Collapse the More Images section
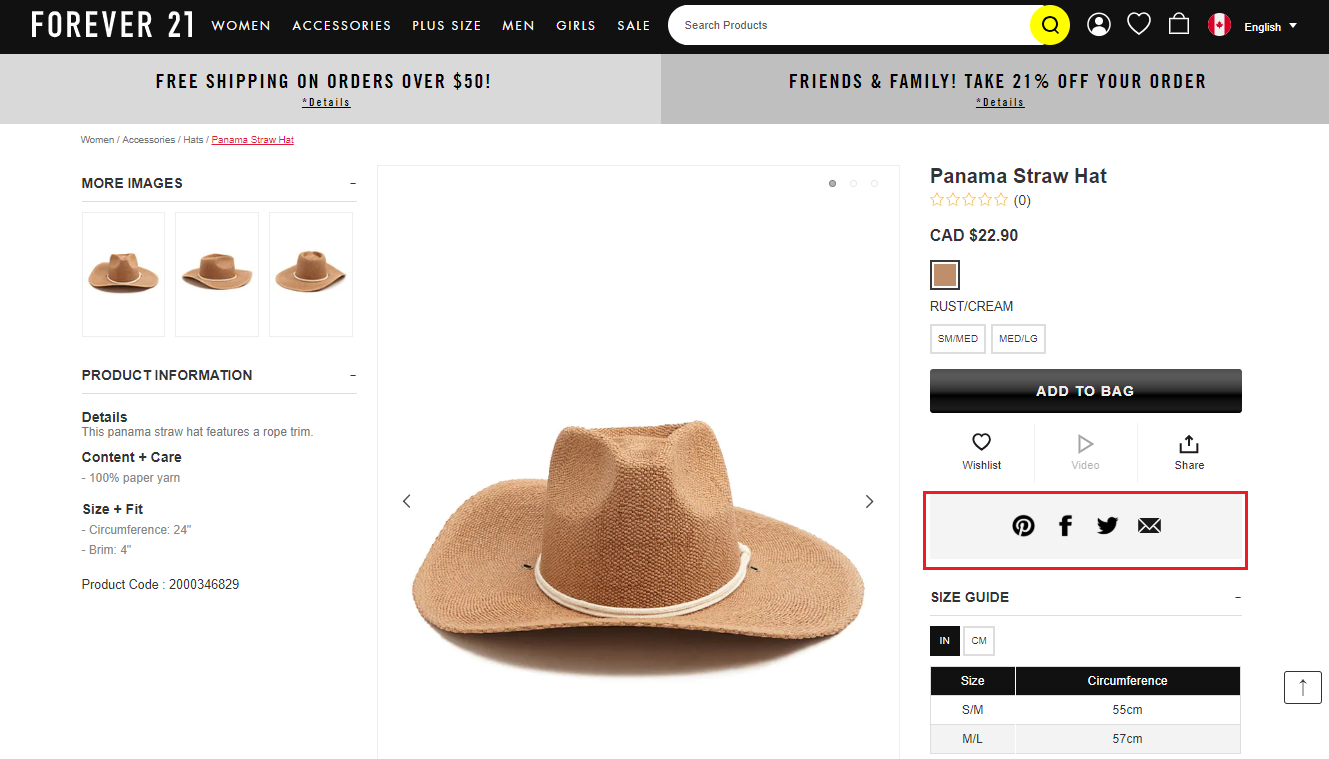The width and height of the screenshot is (1329, 759). (x=353, y=183)
